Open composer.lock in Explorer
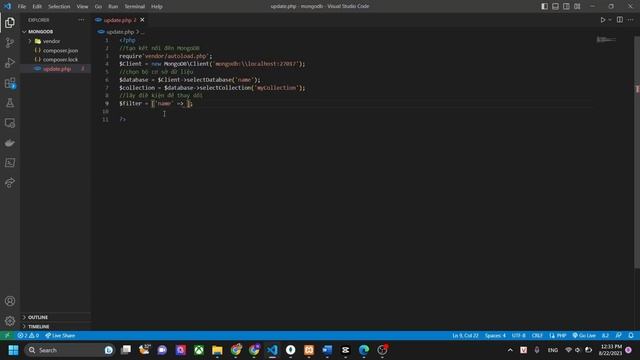 coord(56,60)
